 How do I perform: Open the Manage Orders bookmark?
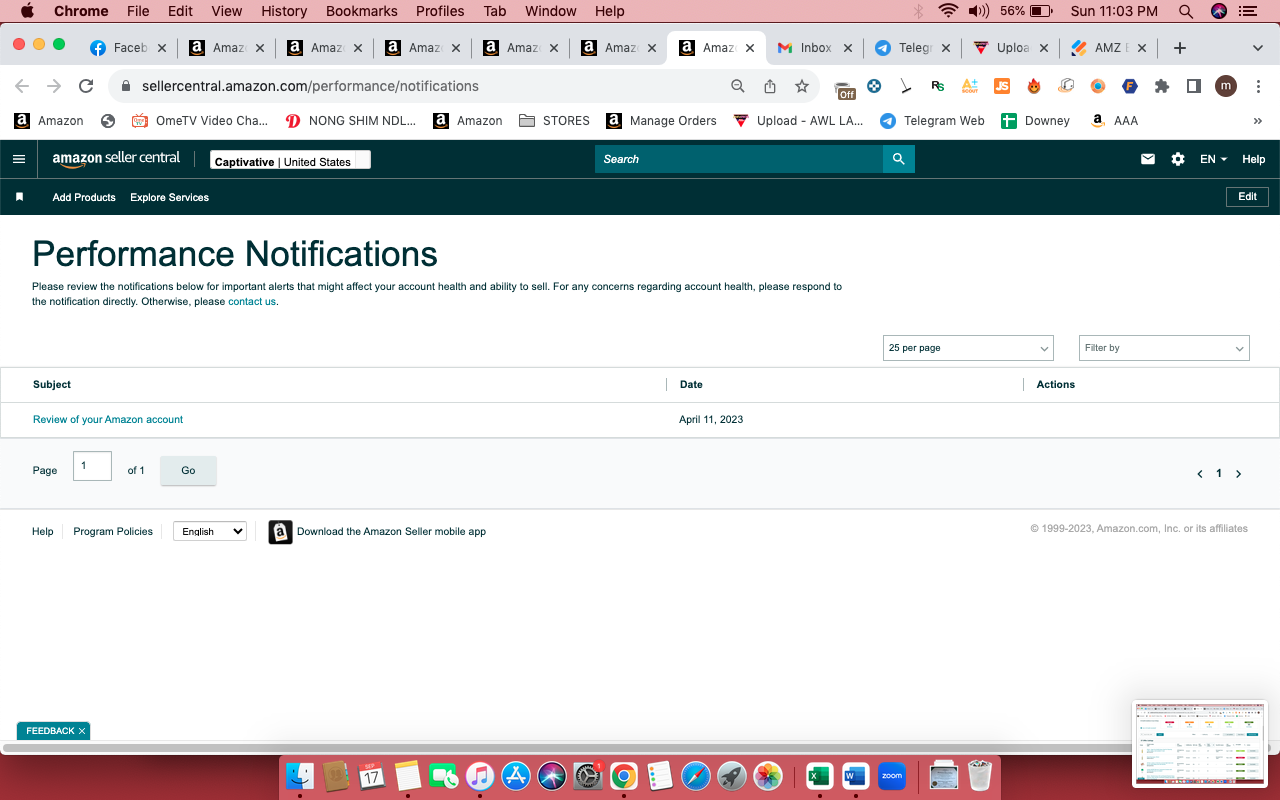[661, 121]
